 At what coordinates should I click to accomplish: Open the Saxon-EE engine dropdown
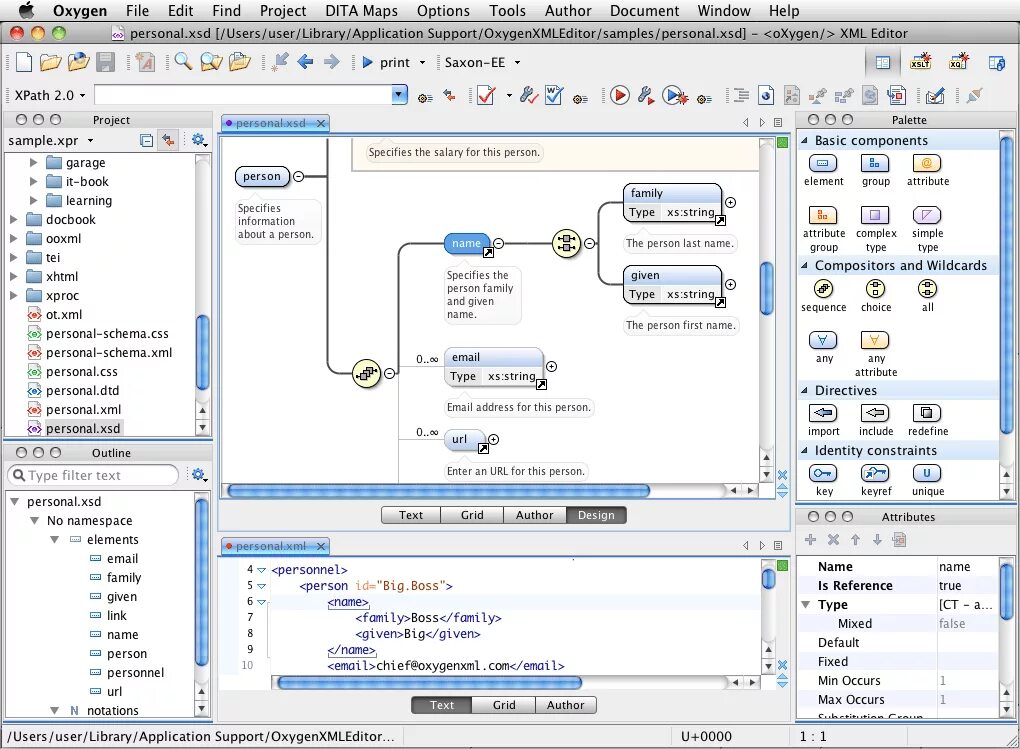tap(518, 62)
